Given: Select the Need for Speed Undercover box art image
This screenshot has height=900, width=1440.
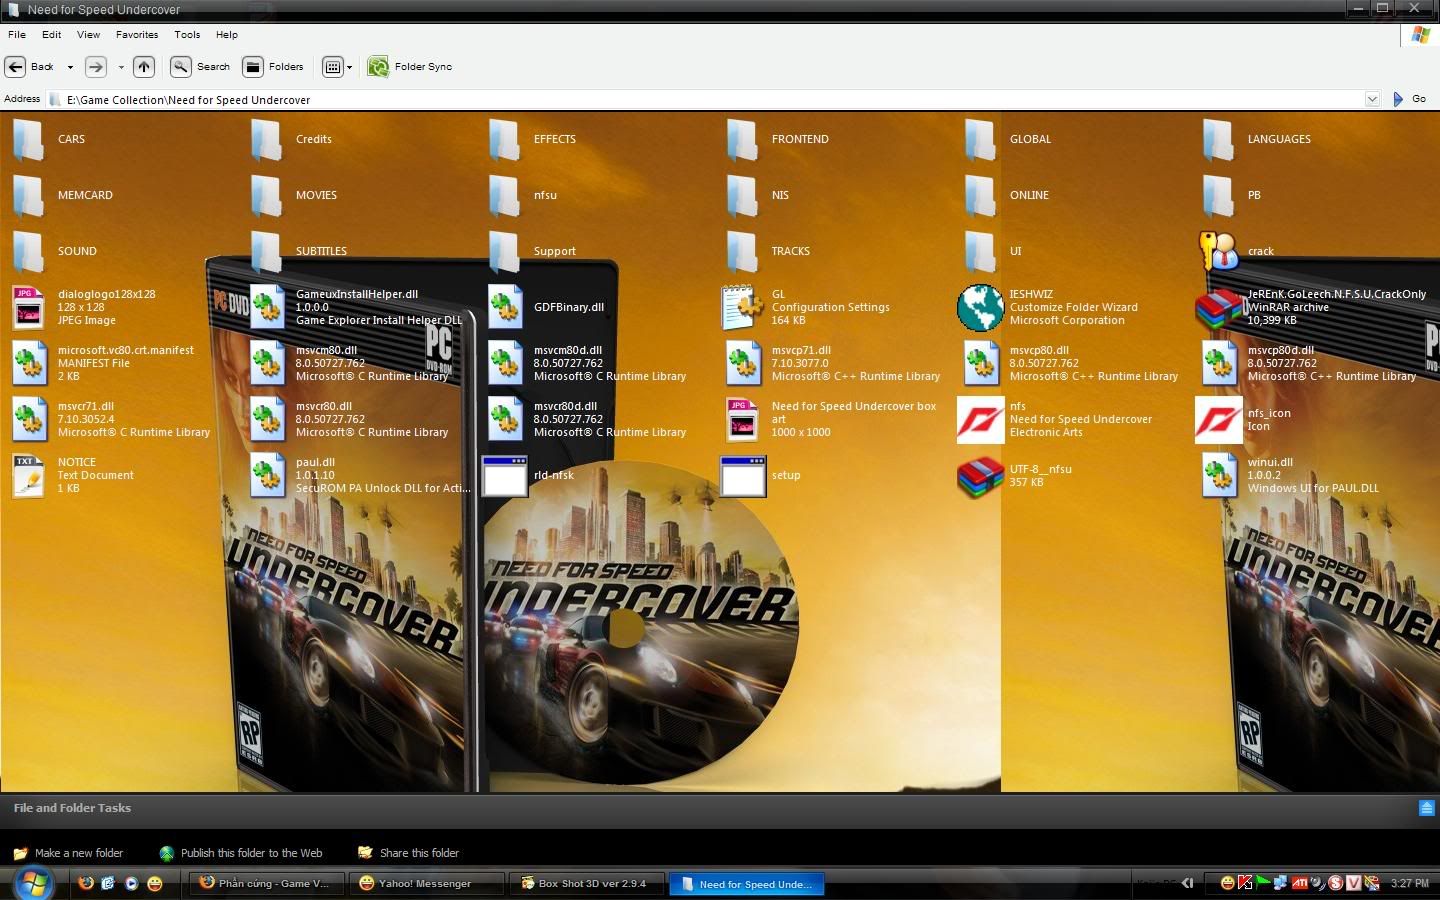Looking at the screenshot, I should tap(832, 419).
